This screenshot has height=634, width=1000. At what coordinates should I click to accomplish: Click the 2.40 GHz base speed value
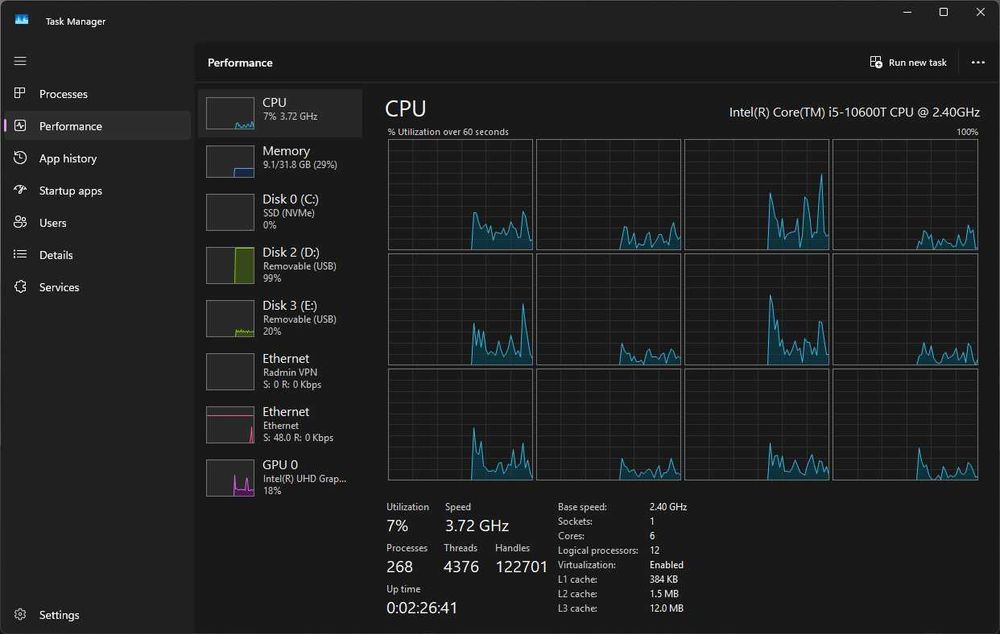point(668,507)
